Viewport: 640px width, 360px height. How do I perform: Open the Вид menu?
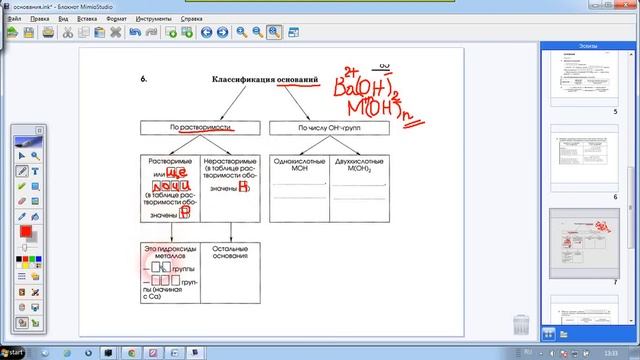tap(63, 19)
